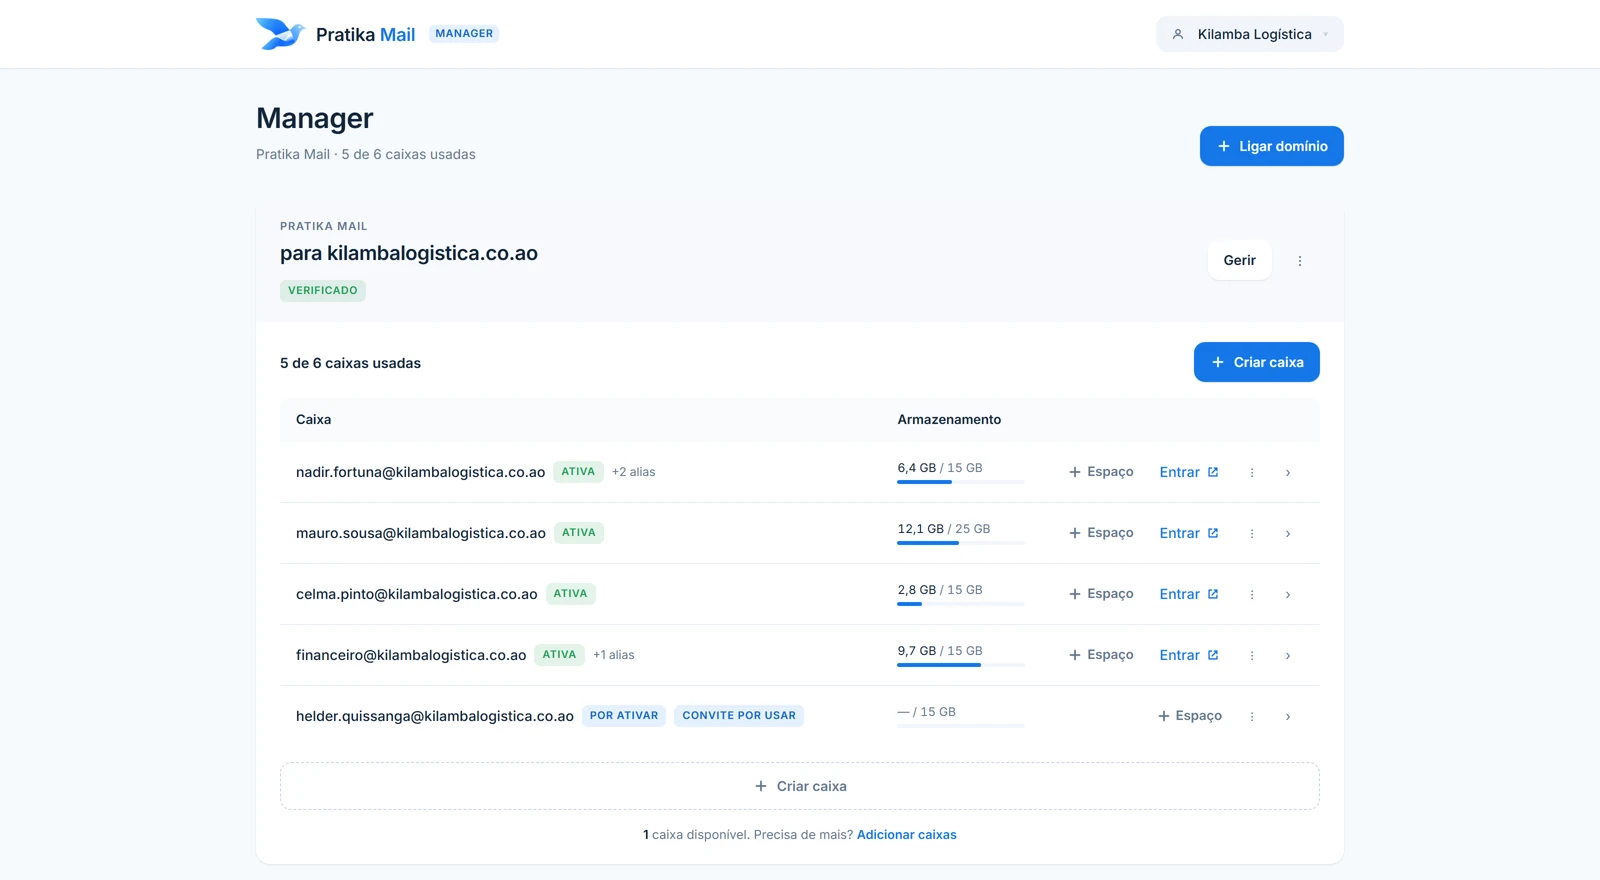Image resolution: width=1600 pixels, height=880 pixels.
Task: Add space for nadir.fortuna mailbox
Action: click(x=1101, y=472)
